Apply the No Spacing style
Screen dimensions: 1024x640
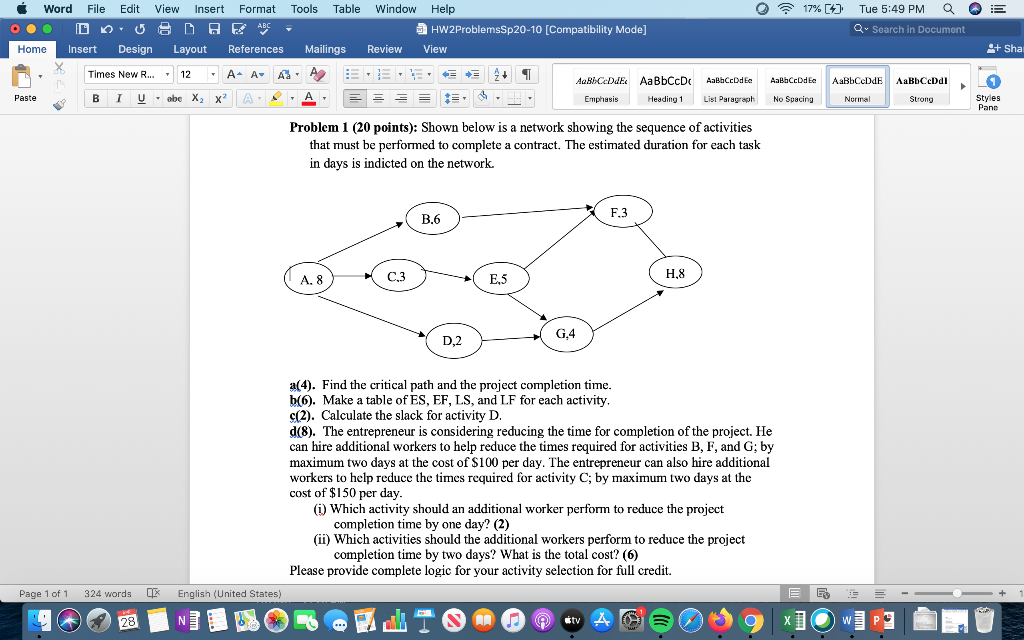[x=793, y=88]
